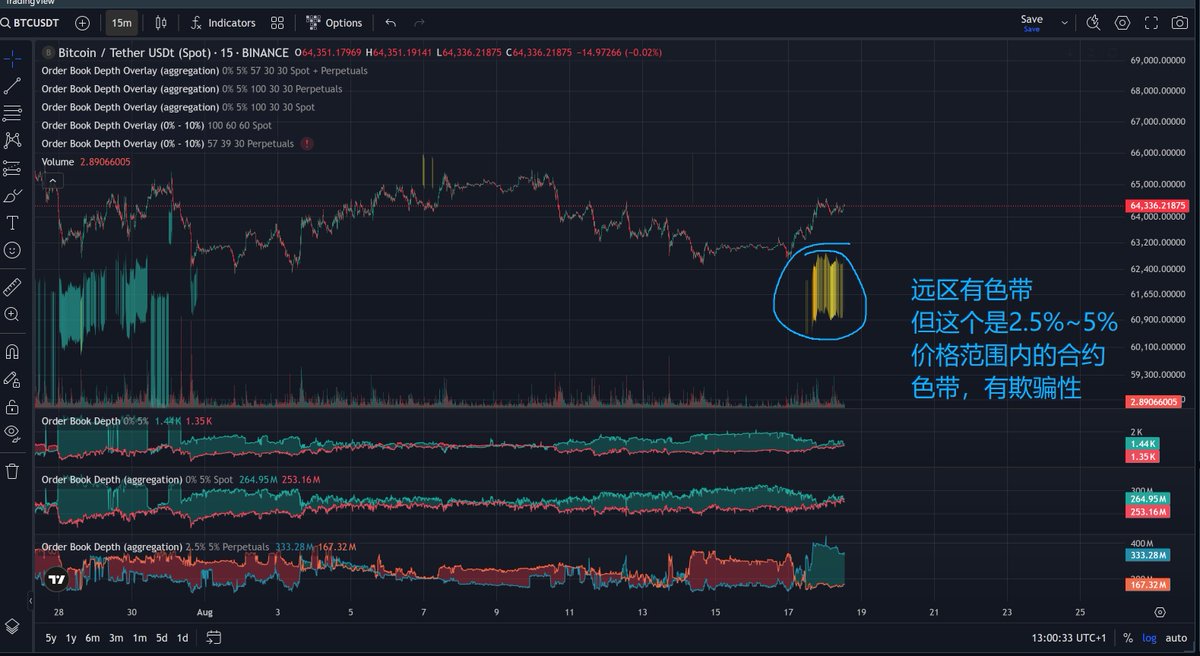Open the Options menu in the top toolbar
Image resolution: width=1200 pixels, height=656 pixels.
pyautogui.click(x=335, y=22)
